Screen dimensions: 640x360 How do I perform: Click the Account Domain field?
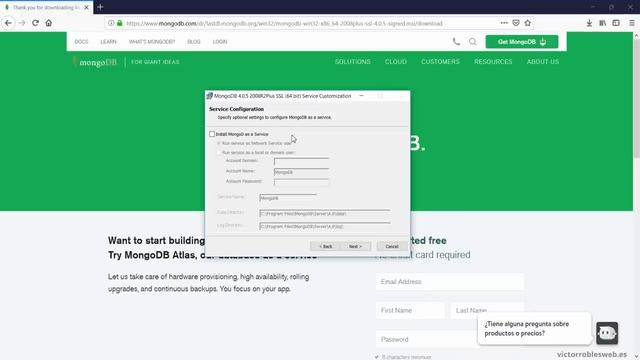tap(301, 162)
